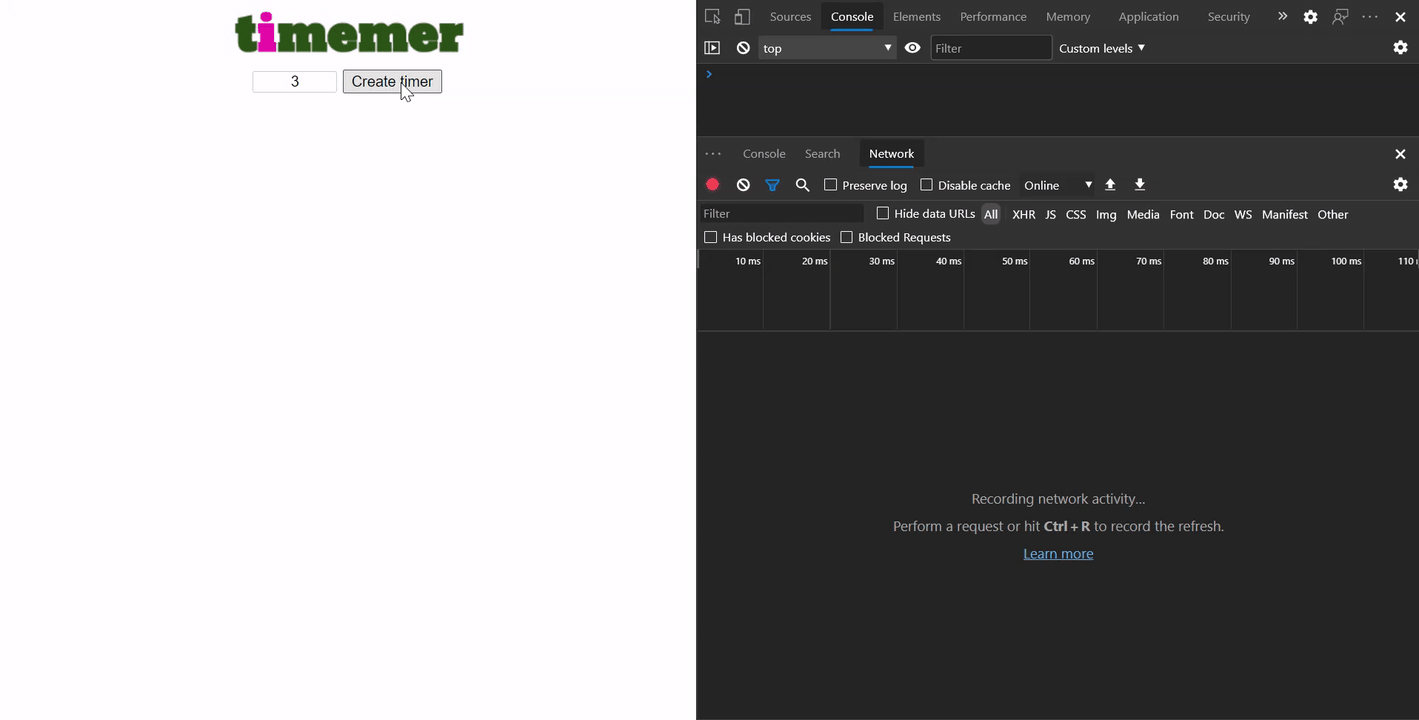Screen dimensions: 1419x720
Task: Filter requests by Font
Action: click(1181, 214)
